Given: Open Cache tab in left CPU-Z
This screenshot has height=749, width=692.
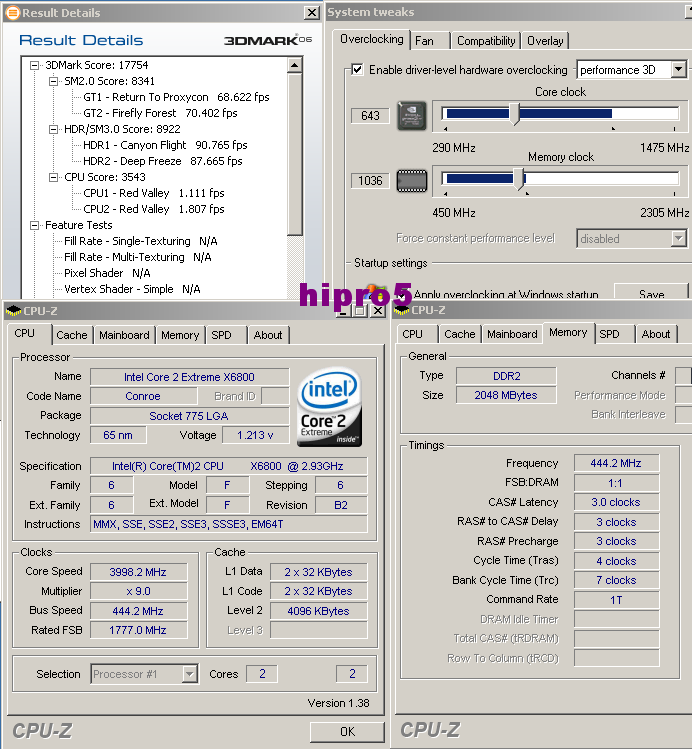Looking at the screenshot, I should (x=72, y=335).
